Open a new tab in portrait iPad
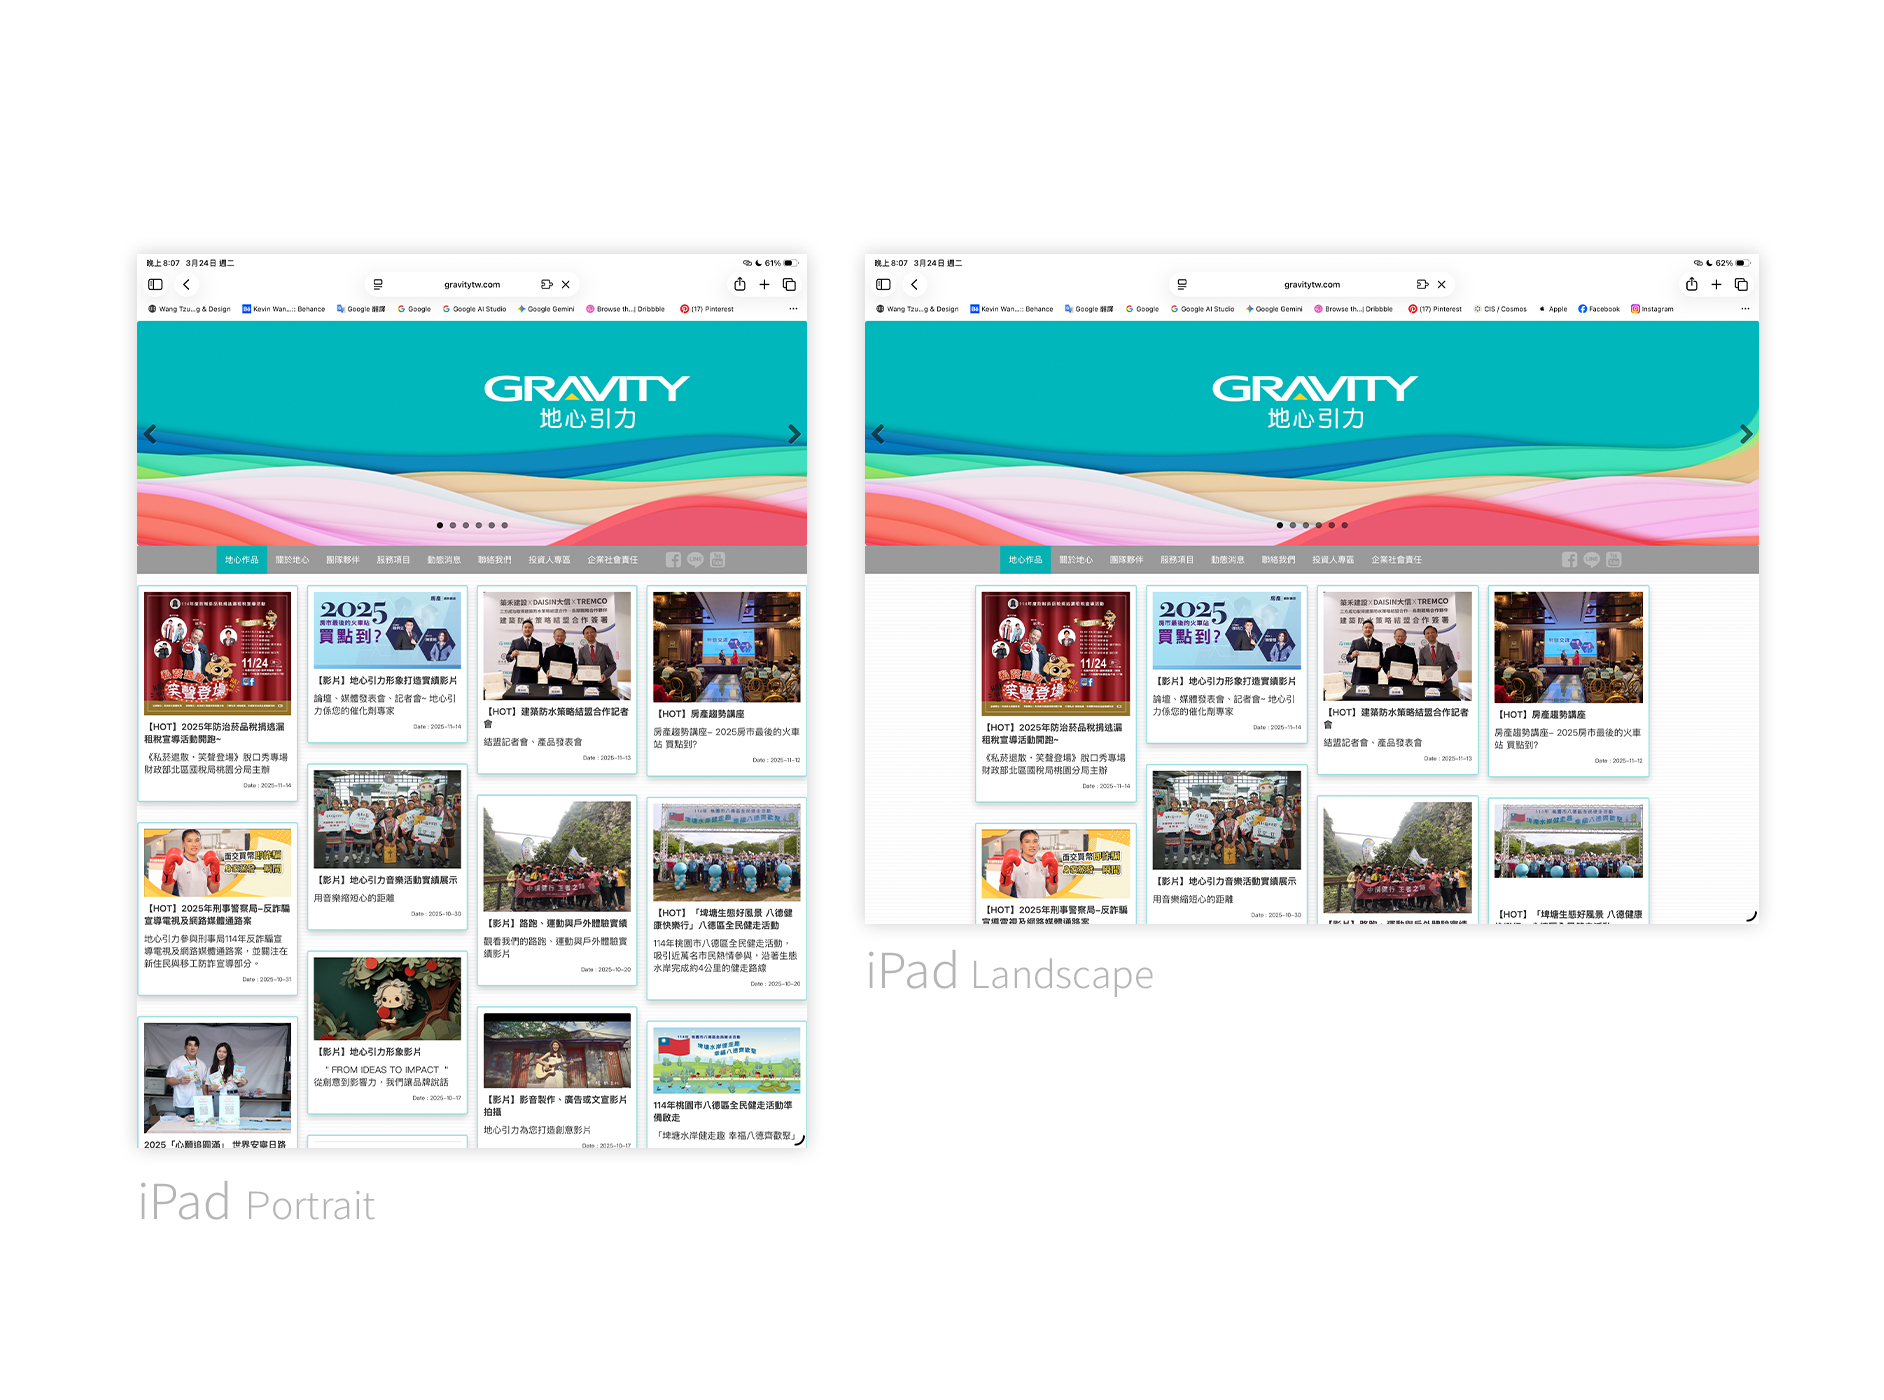 pyautogui.click(x=764, y=285)
